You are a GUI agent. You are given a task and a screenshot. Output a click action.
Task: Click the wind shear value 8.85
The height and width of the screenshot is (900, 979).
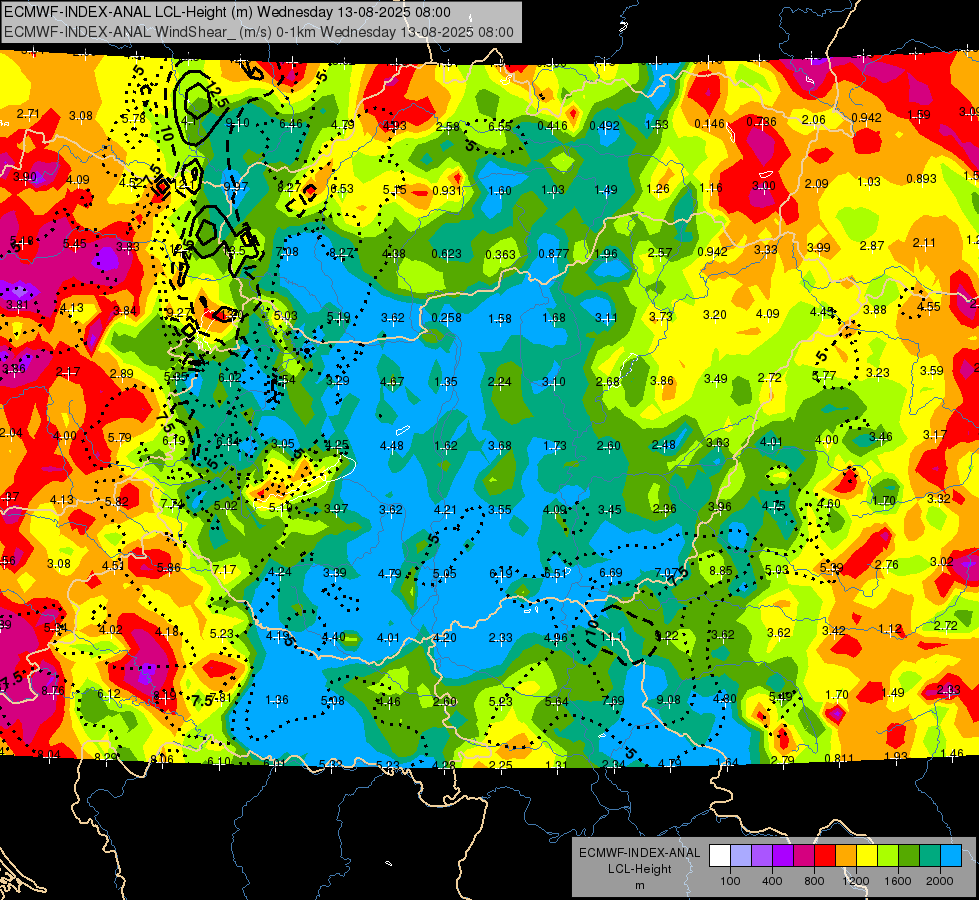(x=721, y=570)
